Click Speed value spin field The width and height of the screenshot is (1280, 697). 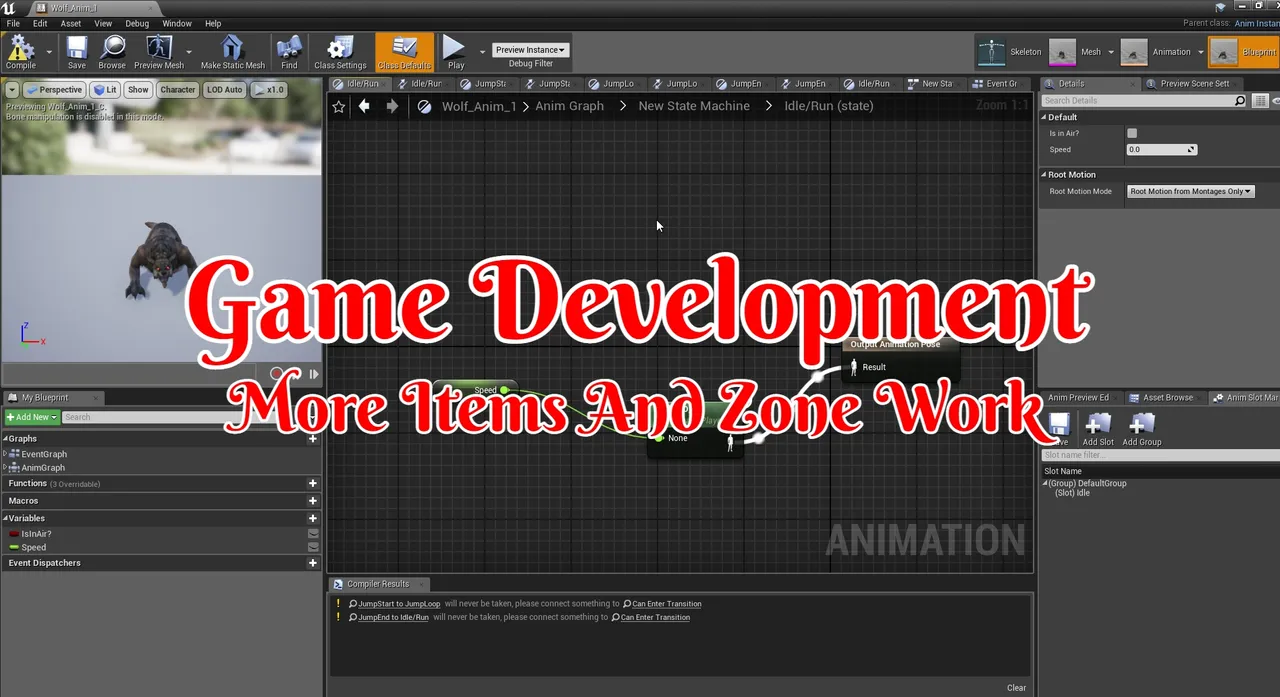1162,150
